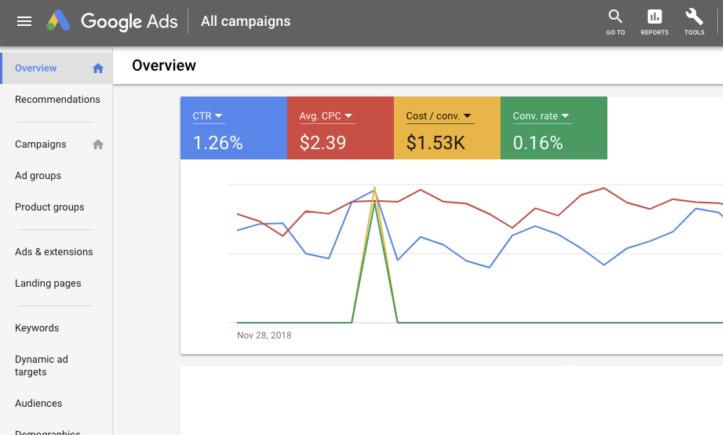
Task: Navigate to Ads & extensions
Action: [54, 252]
